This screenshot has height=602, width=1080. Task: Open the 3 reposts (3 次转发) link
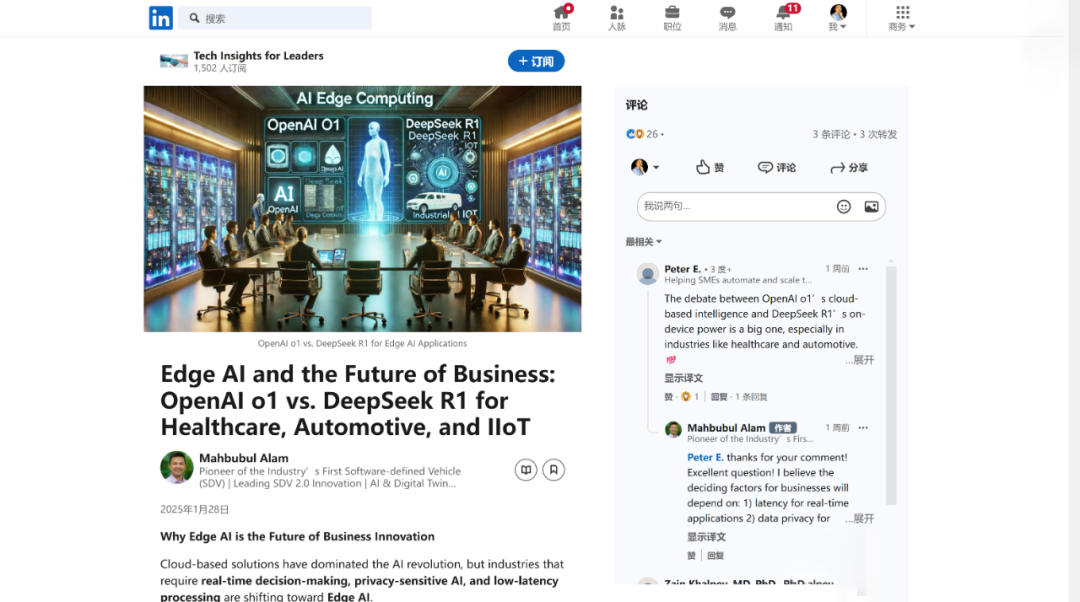point(878,134)
